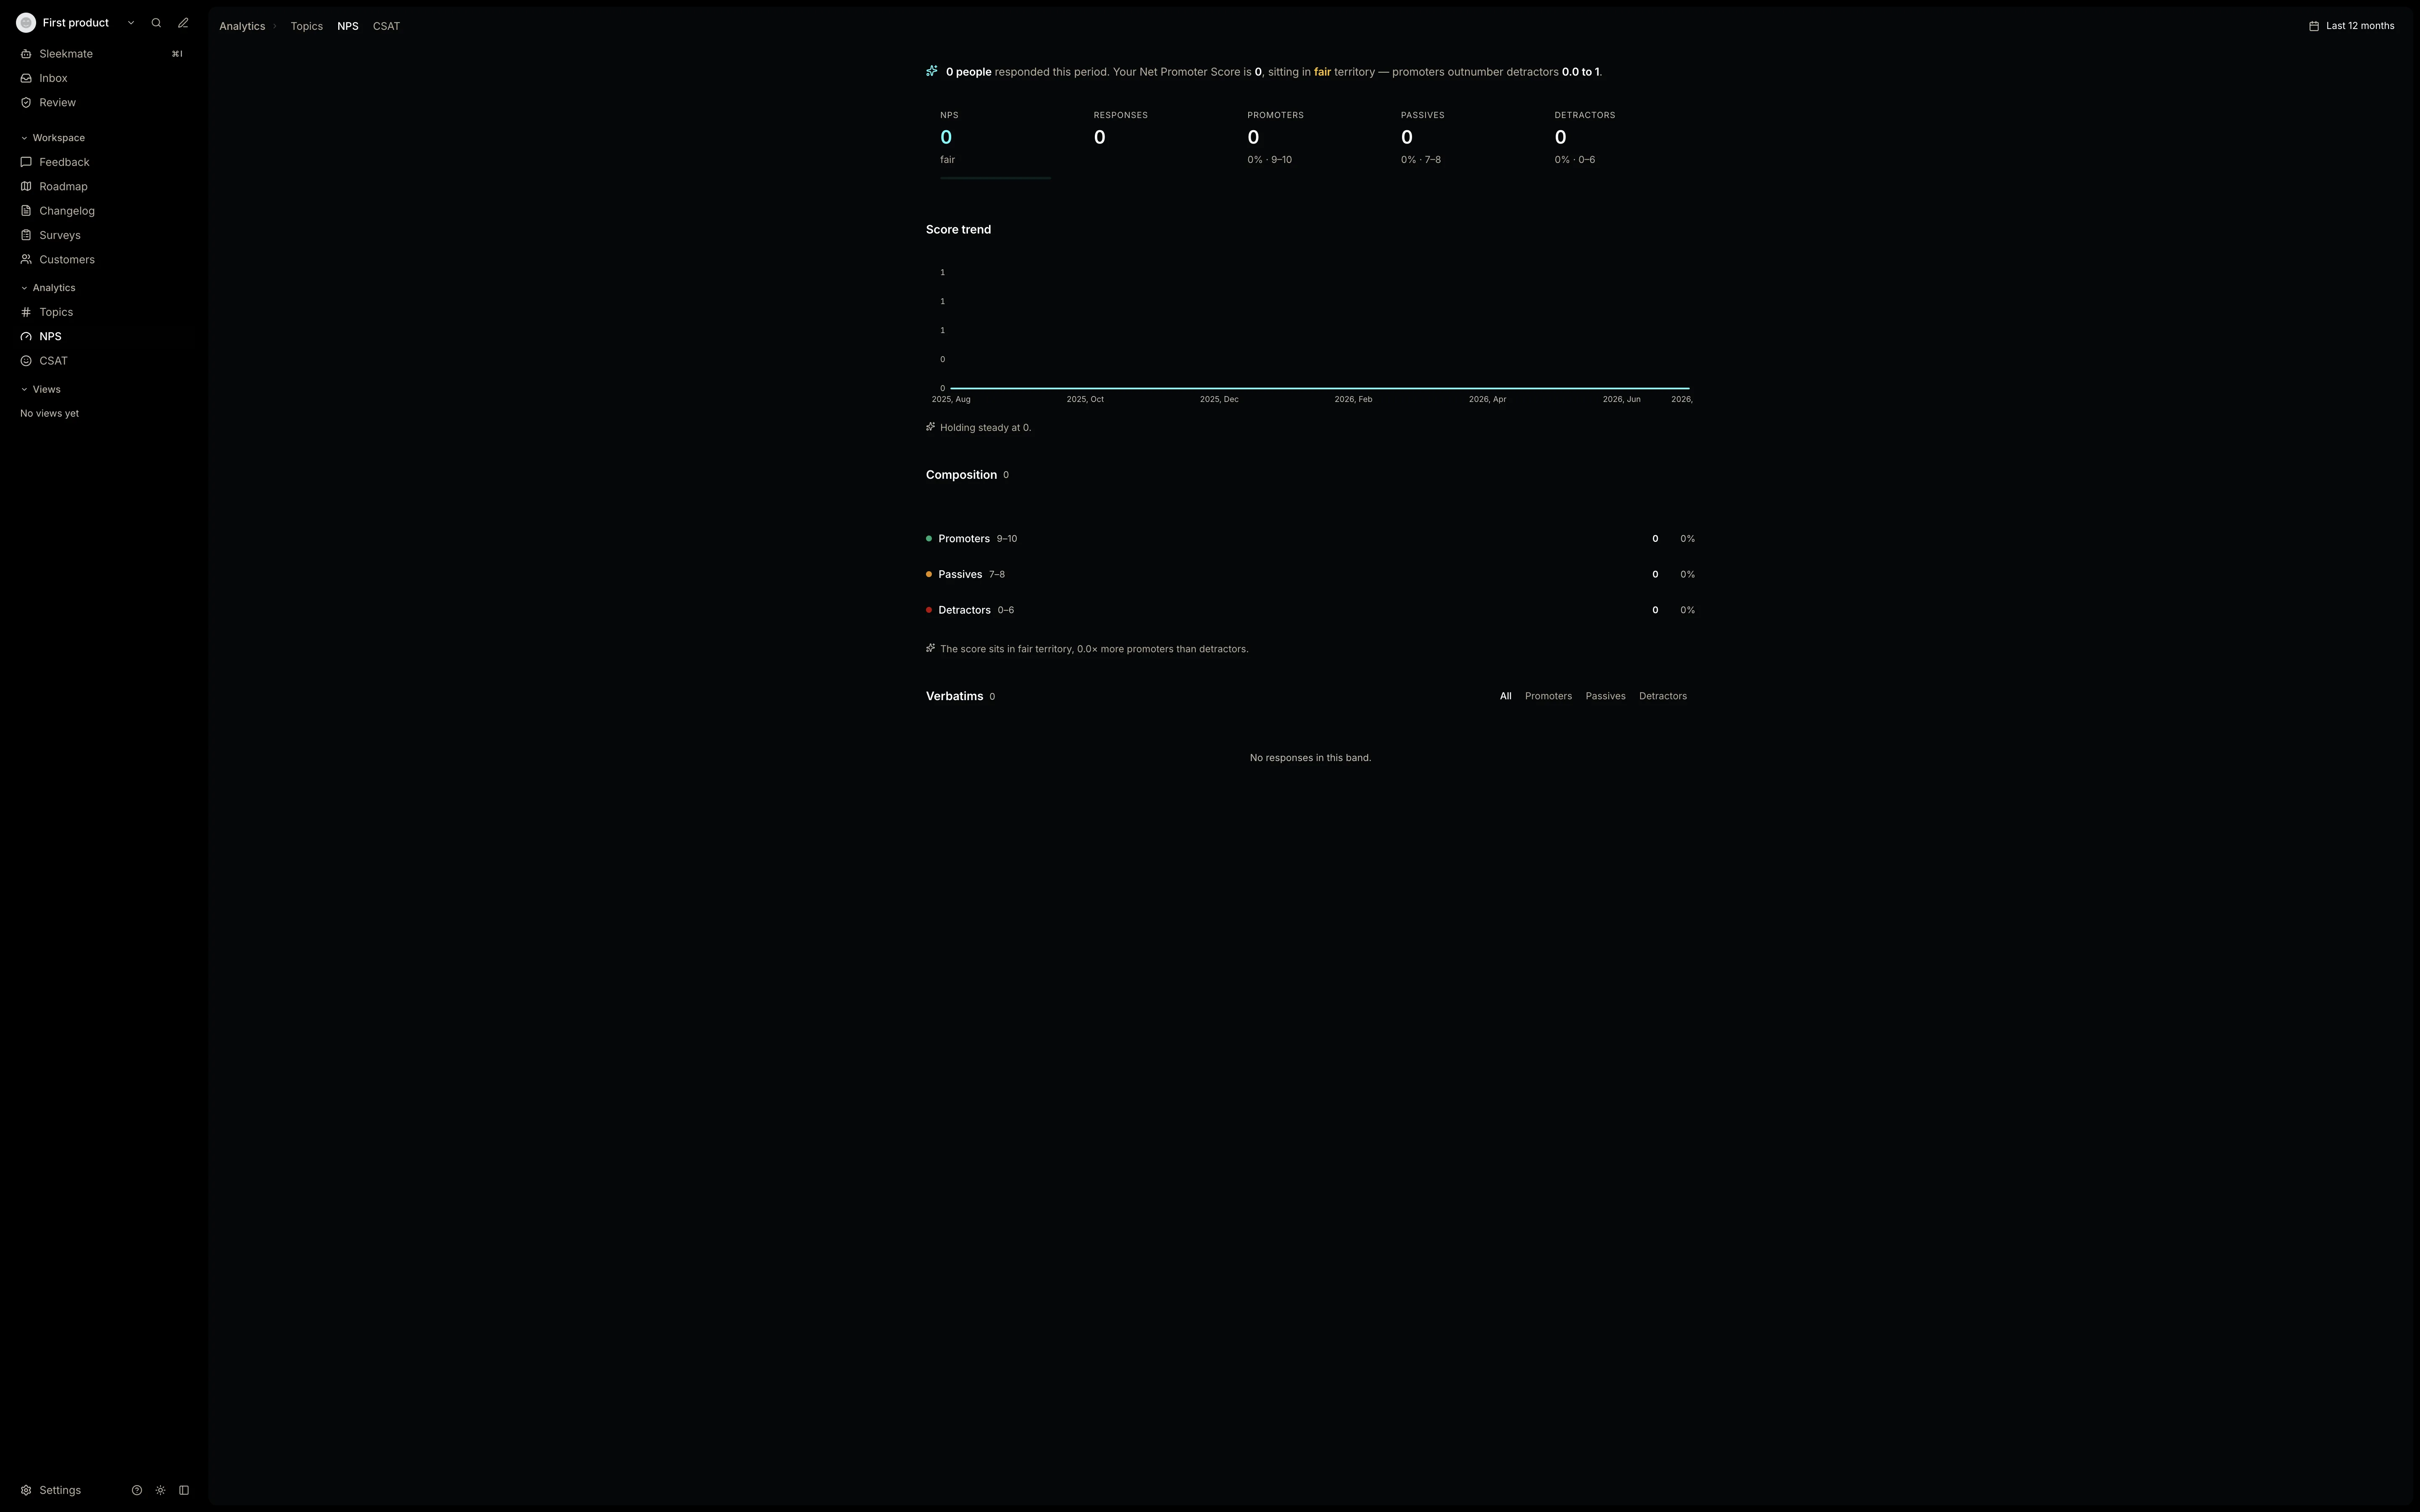
Task: Click the red Detractors dot in Composition
Action: pyautogui.click(x=929, y=610)
